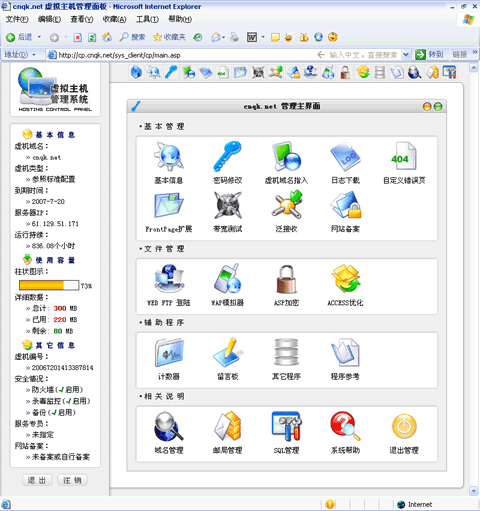Open 程序参考 documents icon

[345, 353]
